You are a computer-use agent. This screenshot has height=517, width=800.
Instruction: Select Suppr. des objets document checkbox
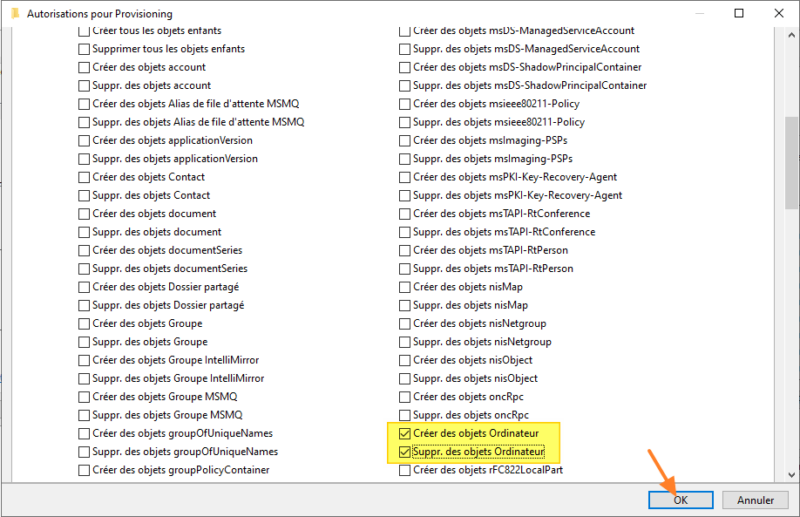[x=84, y=232]
